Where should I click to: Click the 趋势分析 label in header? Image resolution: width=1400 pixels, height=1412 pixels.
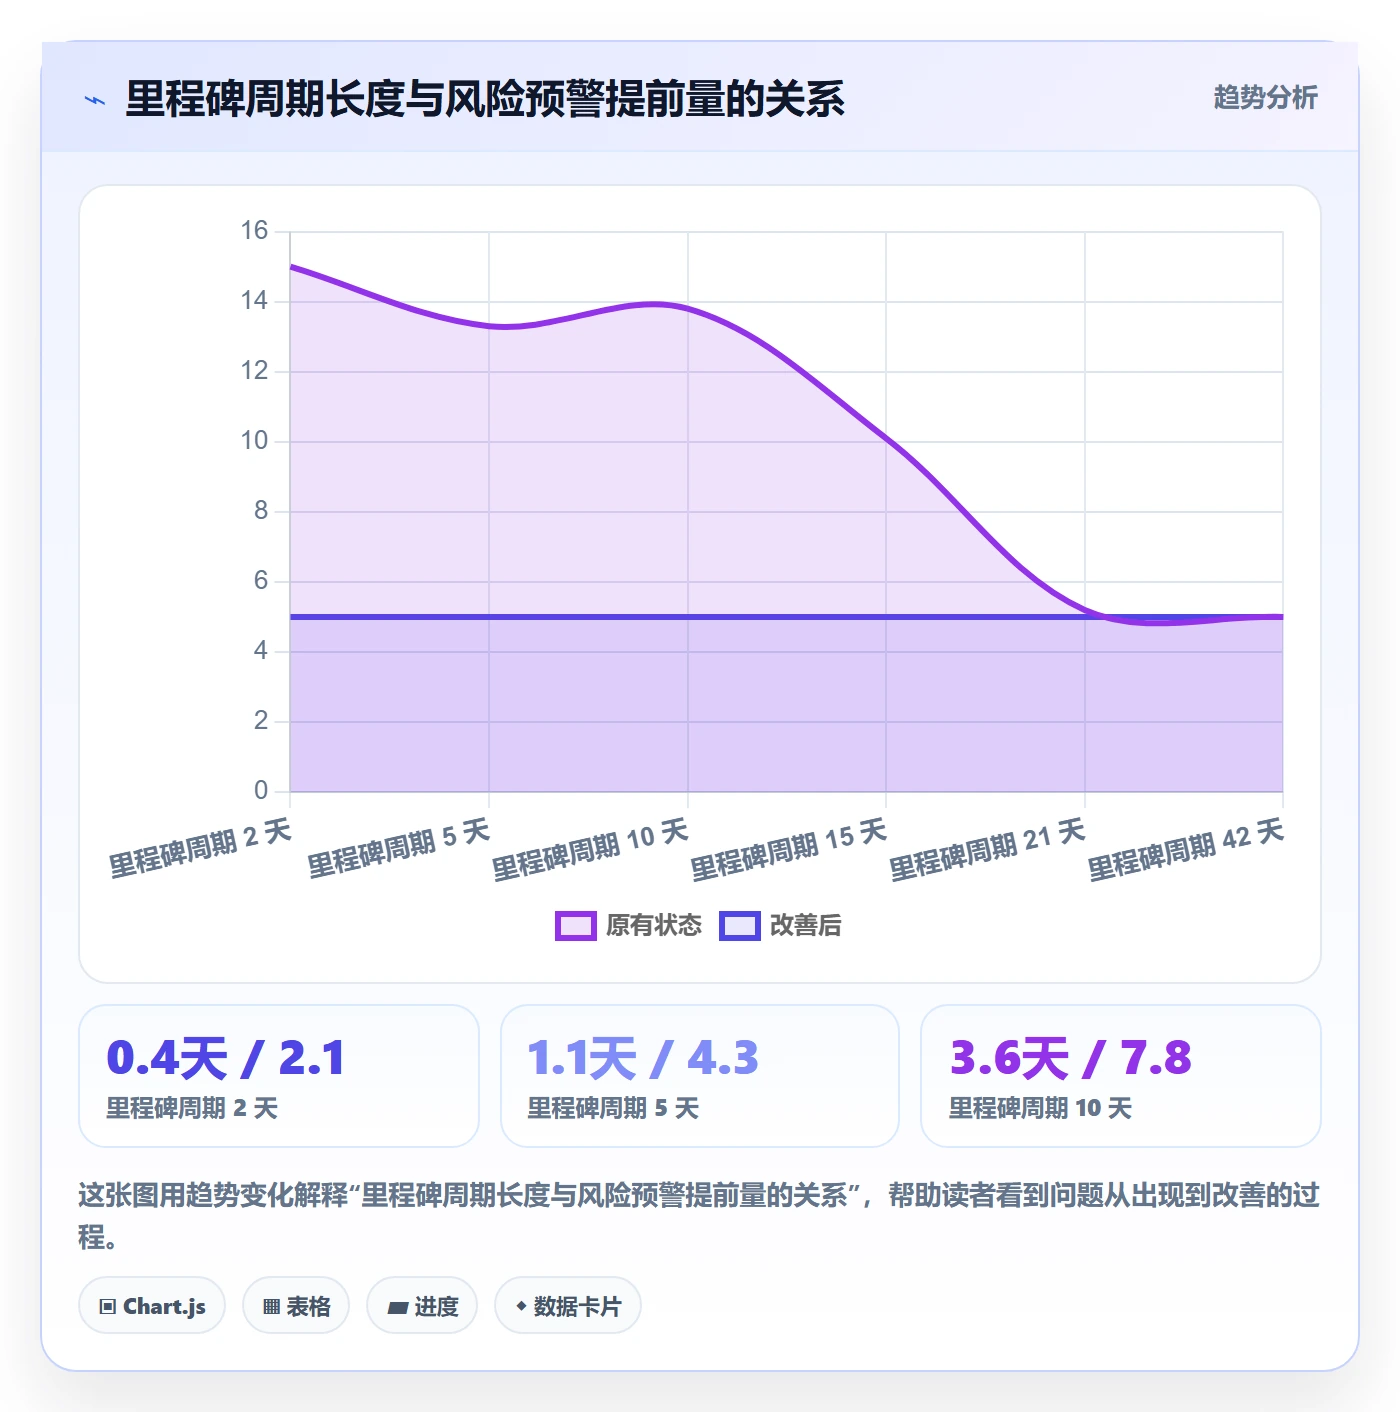(1265, 98)
